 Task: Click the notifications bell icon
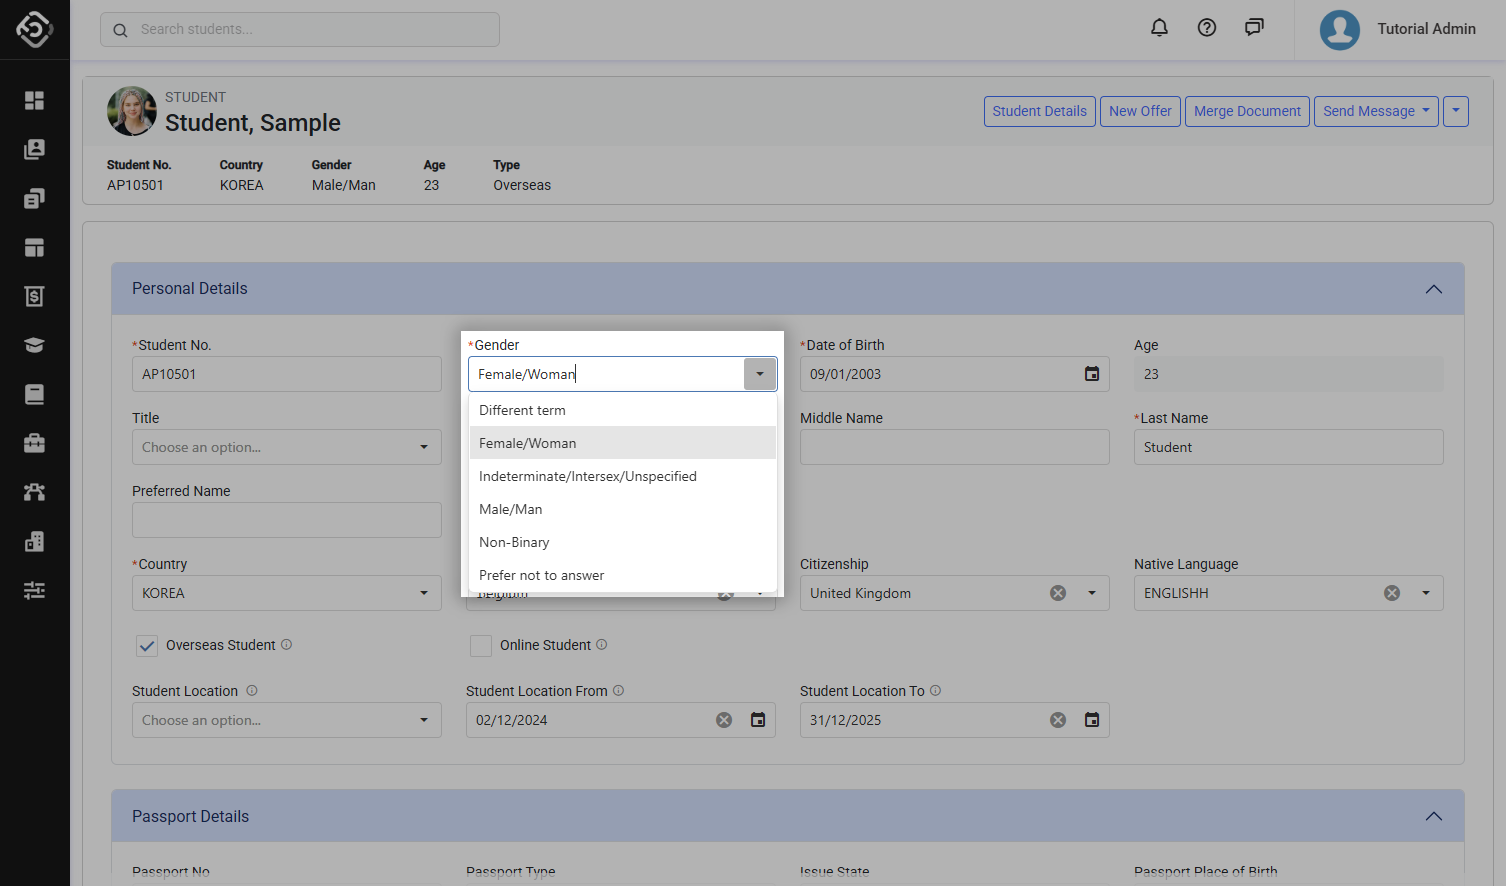click(x=1159, y=28)
